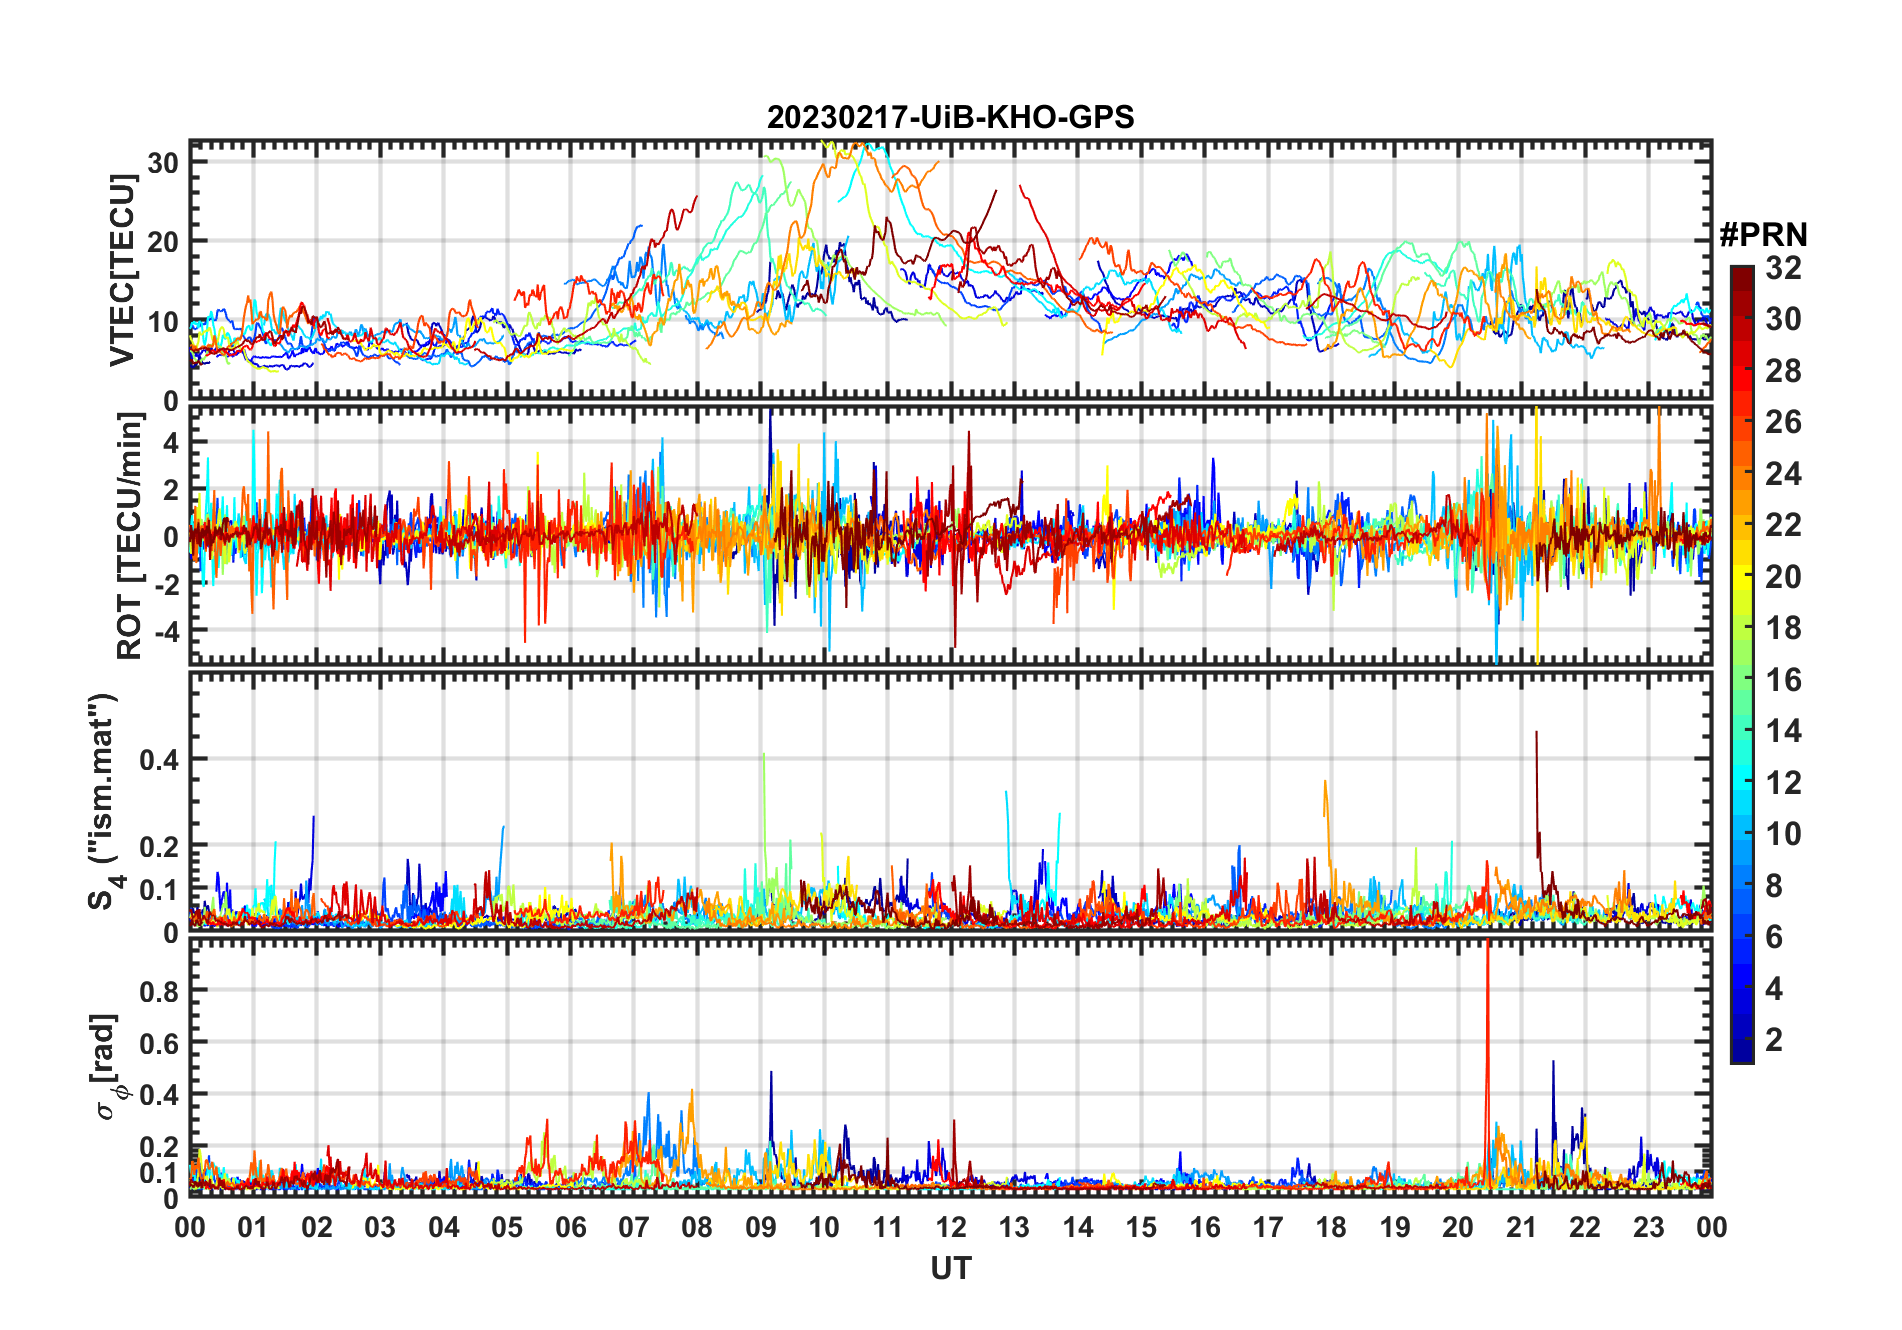Click hour 03 on the UT axis
Screen dimensions: 1902x1330
tap(380, 1227)
